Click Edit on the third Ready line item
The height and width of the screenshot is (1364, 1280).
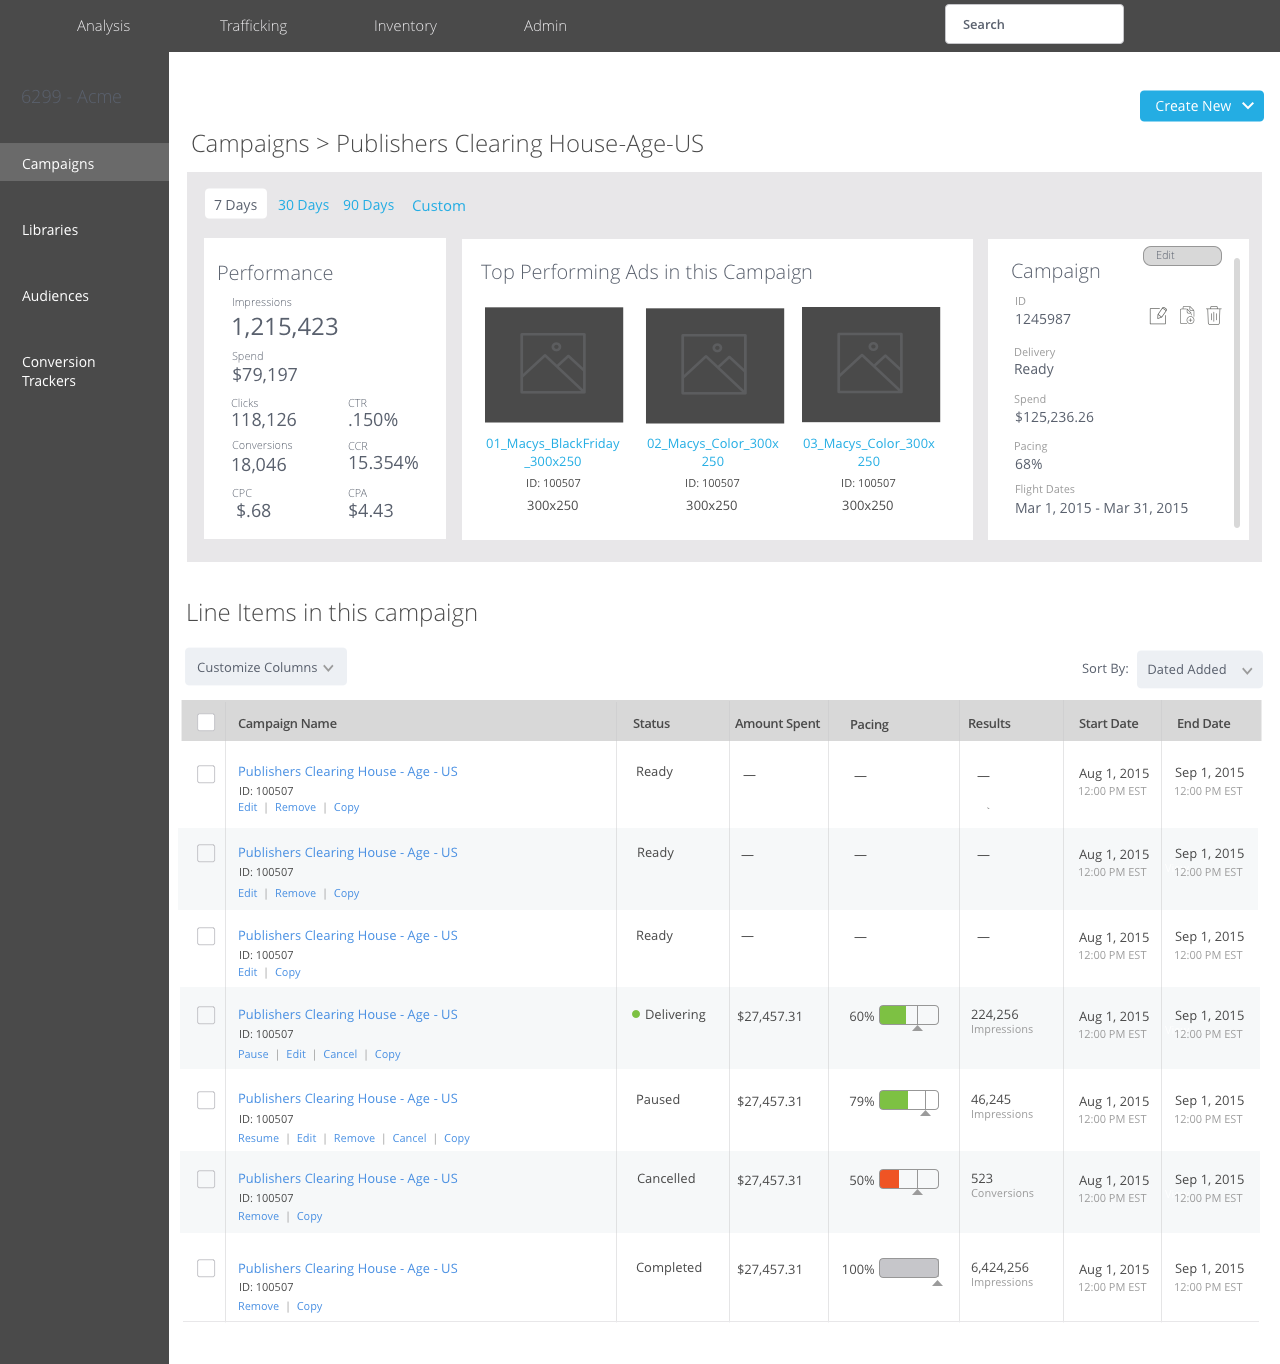[x=247, y=972]
